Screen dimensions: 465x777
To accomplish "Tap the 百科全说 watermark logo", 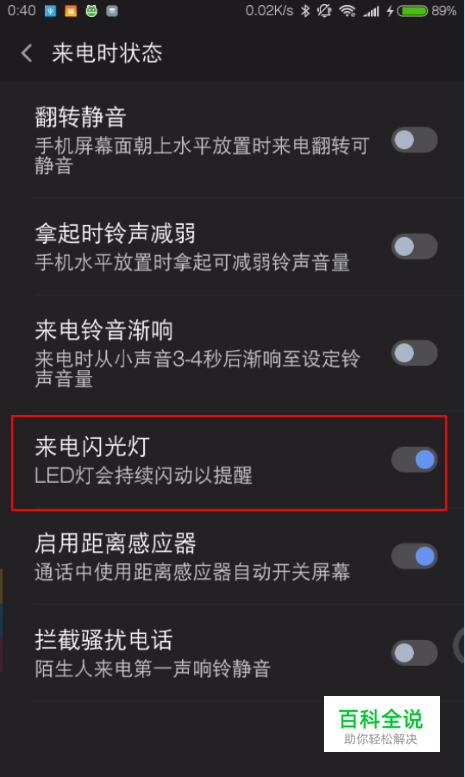I will tap(382, 724).
